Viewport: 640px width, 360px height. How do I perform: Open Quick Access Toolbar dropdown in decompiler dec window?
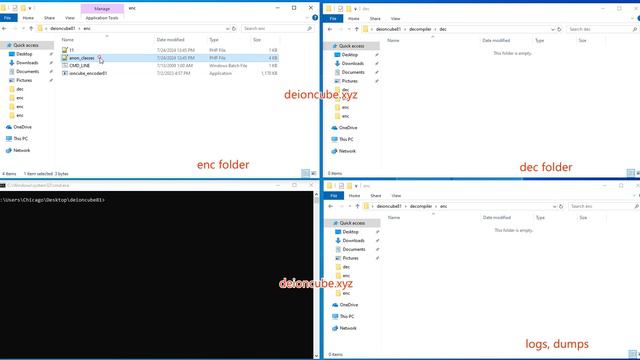(356, 9)
